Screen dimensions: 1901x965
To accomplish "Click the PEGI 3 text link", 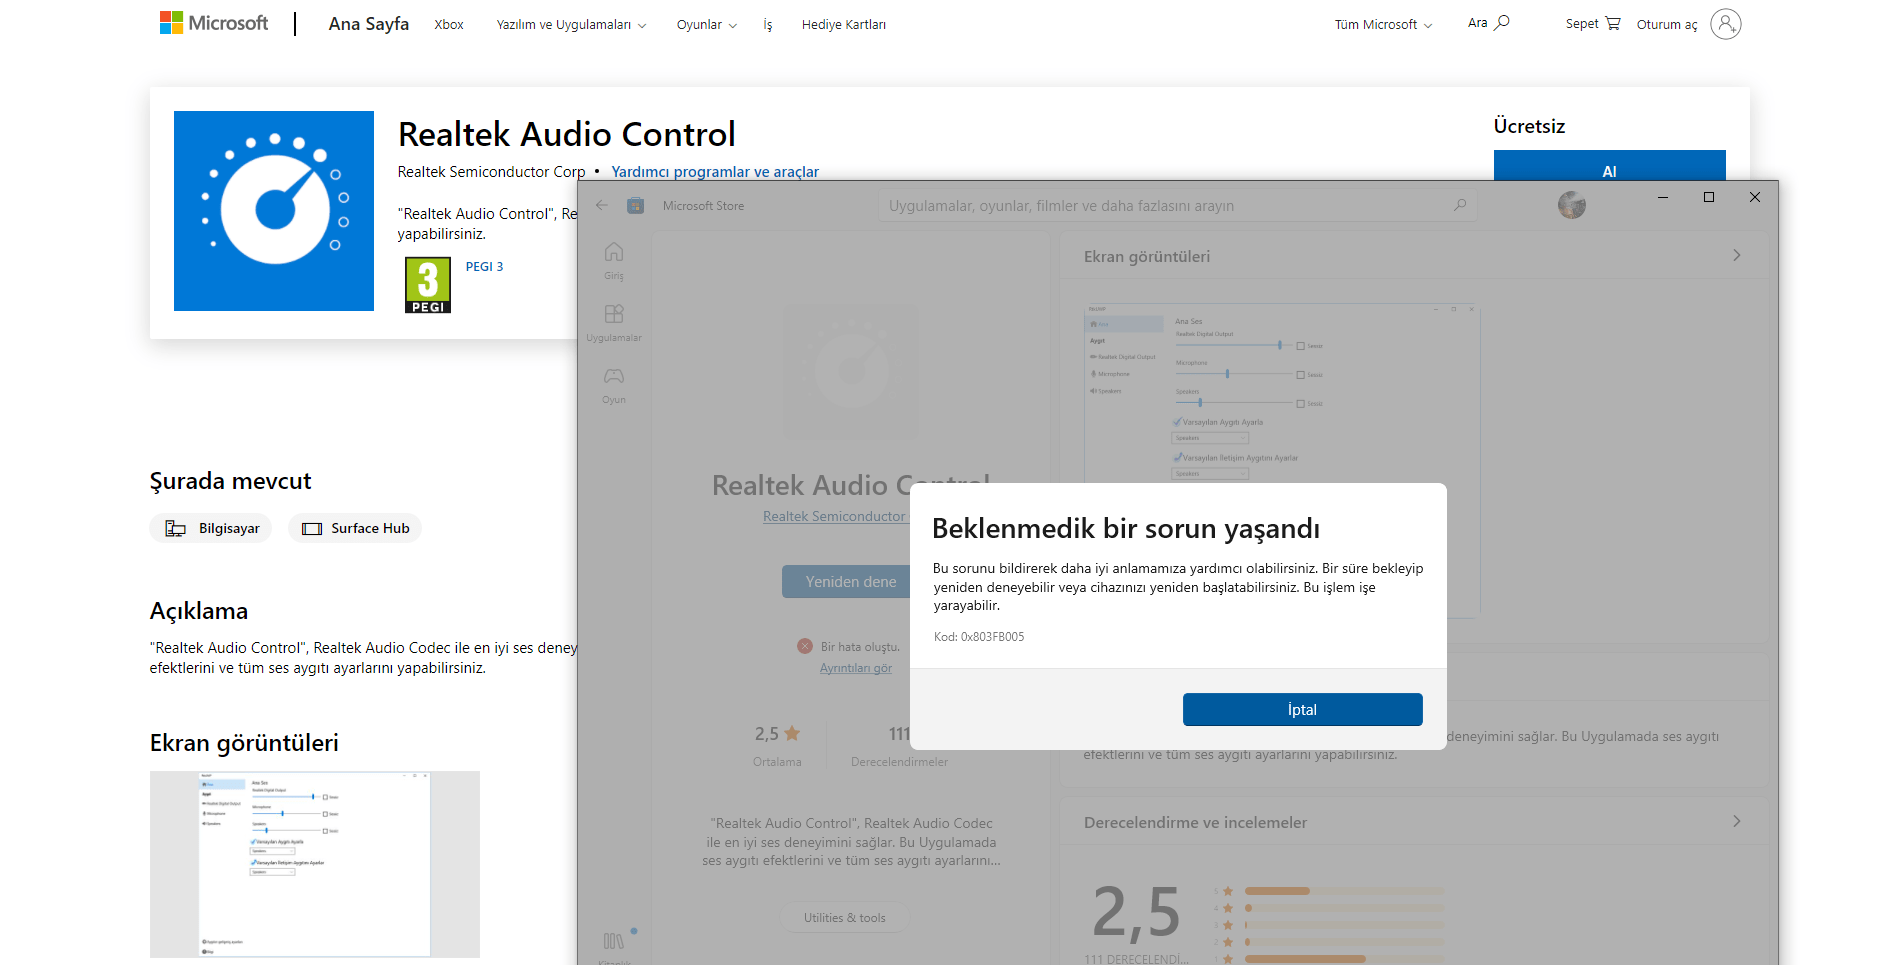I will click(484, 267).
